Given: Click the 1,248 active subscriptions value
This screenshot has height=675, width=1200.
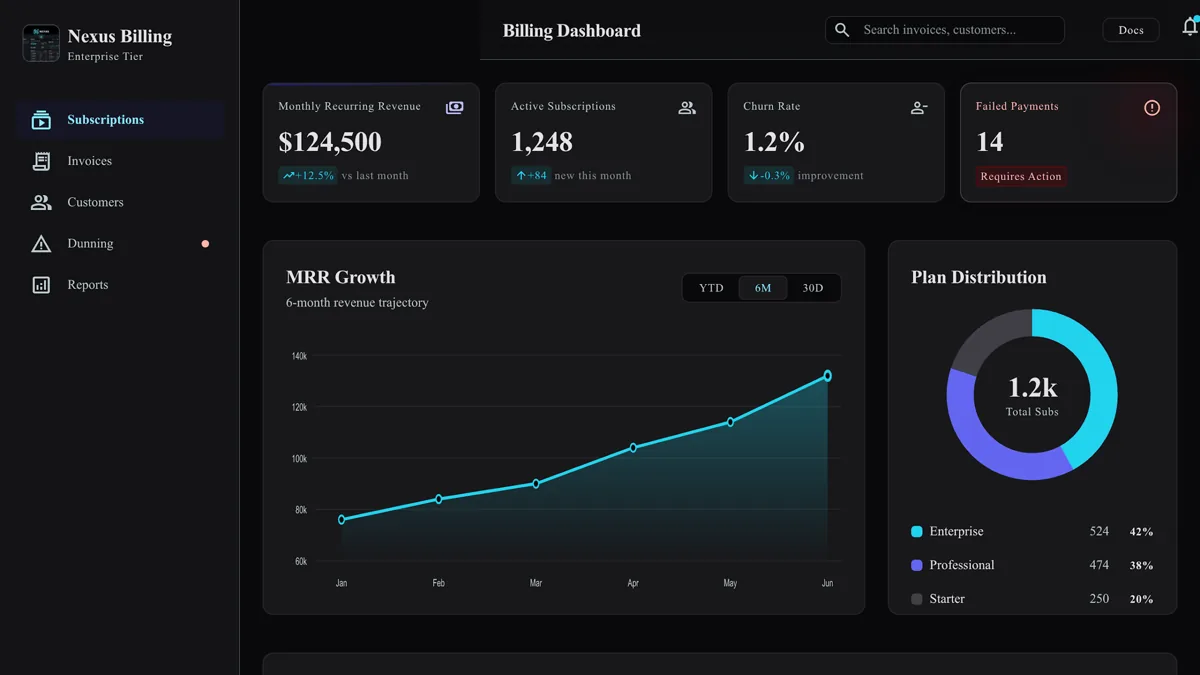Looking at the screenshot, I should coord(542,142).
